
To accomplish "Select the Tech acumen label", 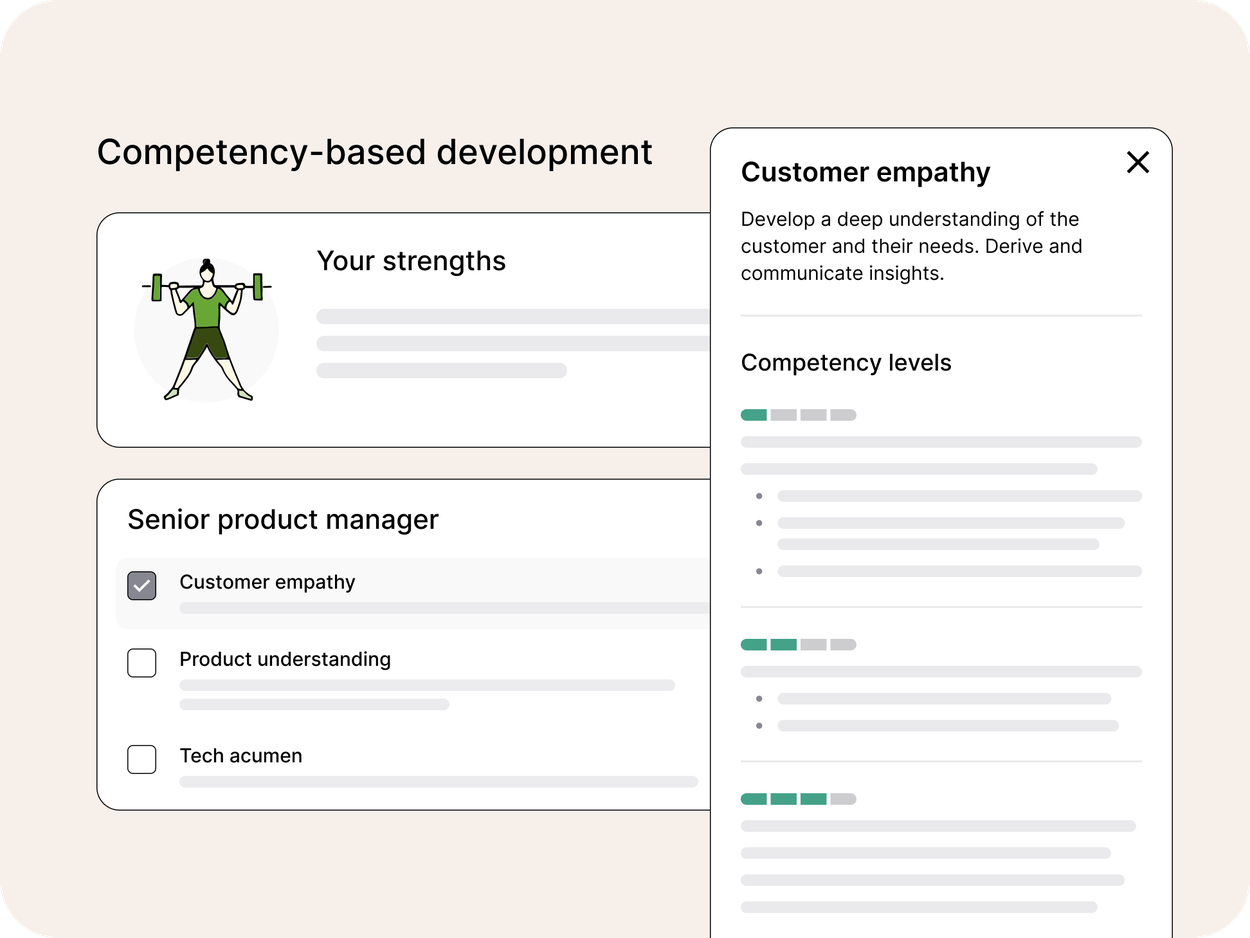I will click(241, 756).
